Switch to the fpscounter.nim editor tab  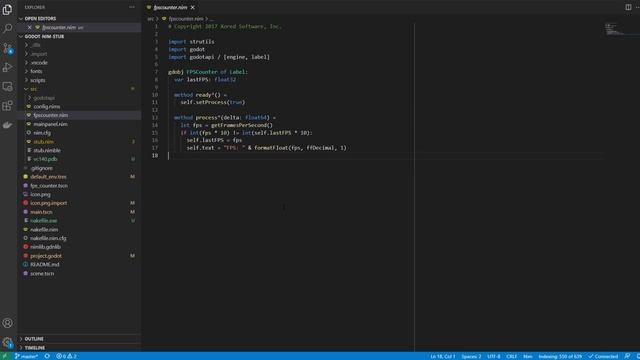point(171,7)
